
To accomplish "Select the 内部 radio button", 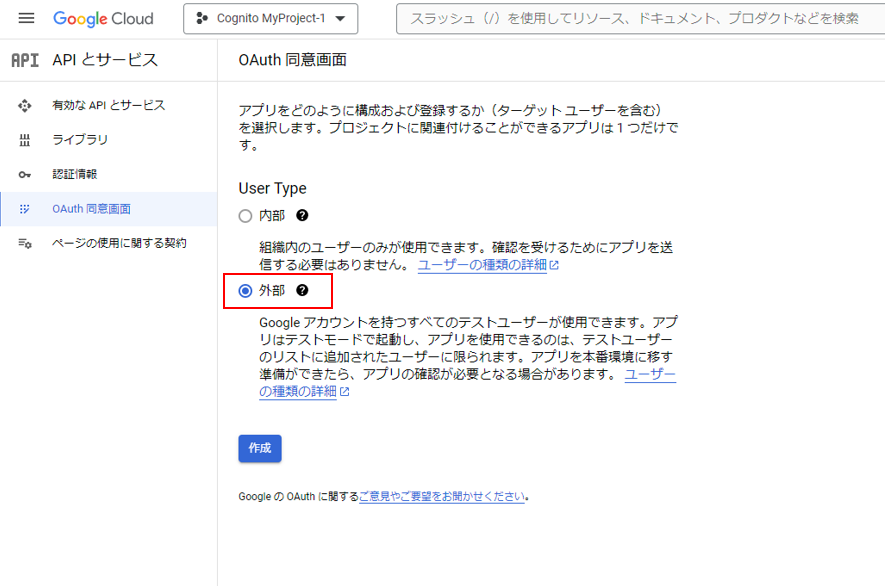I will [x=245, y=216].
